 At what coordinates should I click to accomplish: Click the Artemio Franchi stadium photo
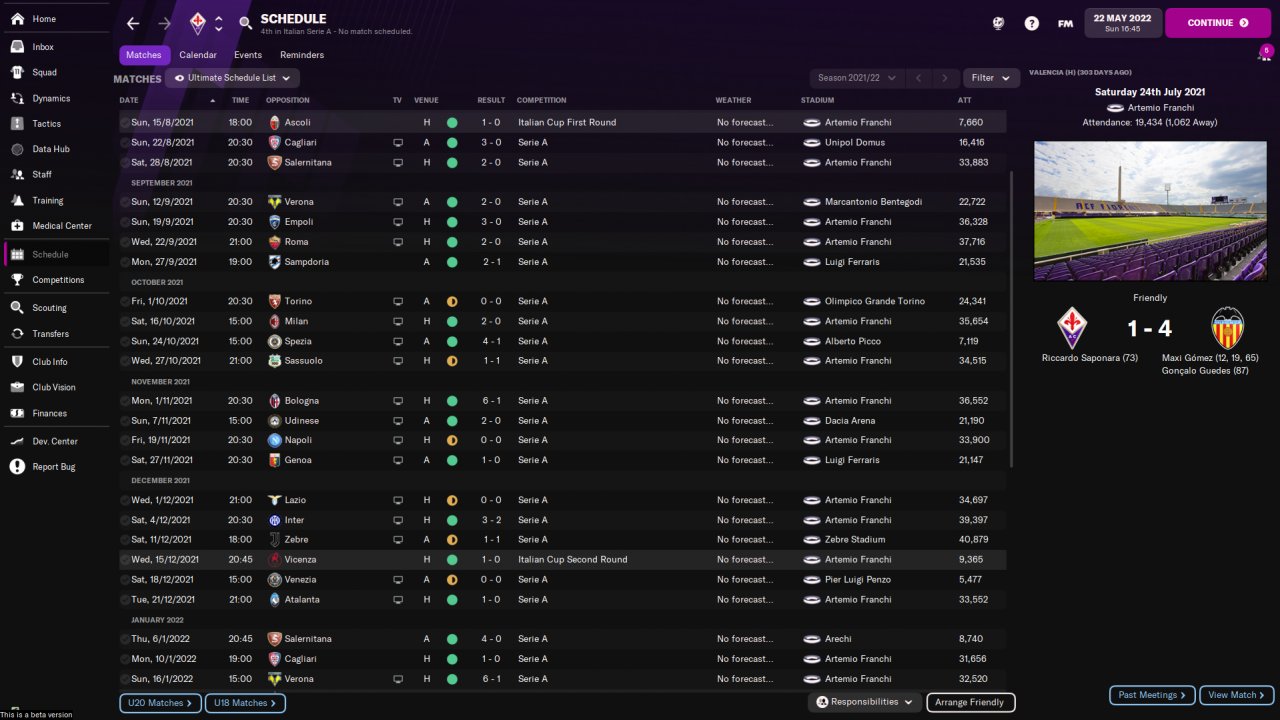[x=1148, y=210]
